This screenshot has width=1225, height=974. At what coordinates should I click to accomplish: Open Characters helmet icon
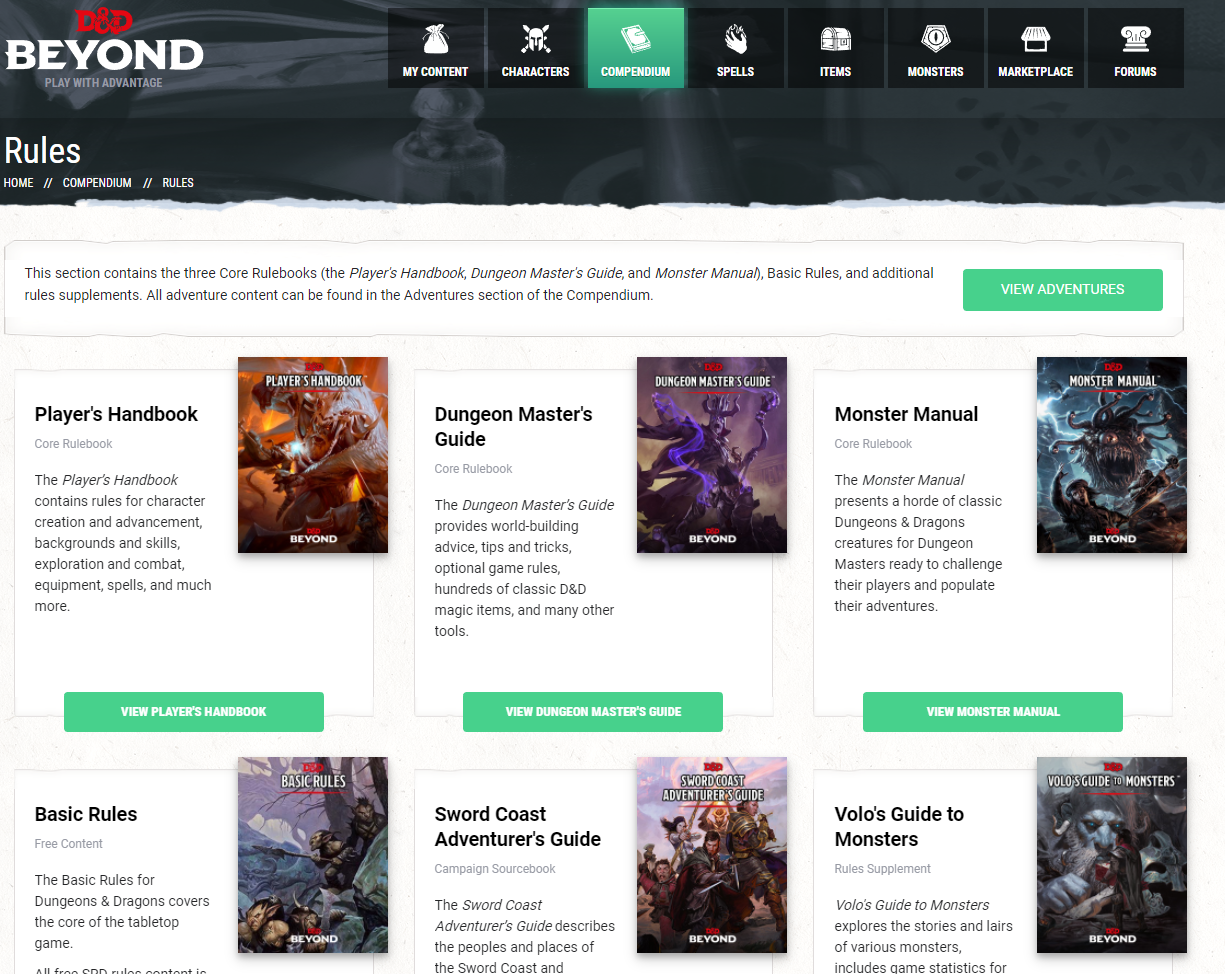tap(535, 40)
